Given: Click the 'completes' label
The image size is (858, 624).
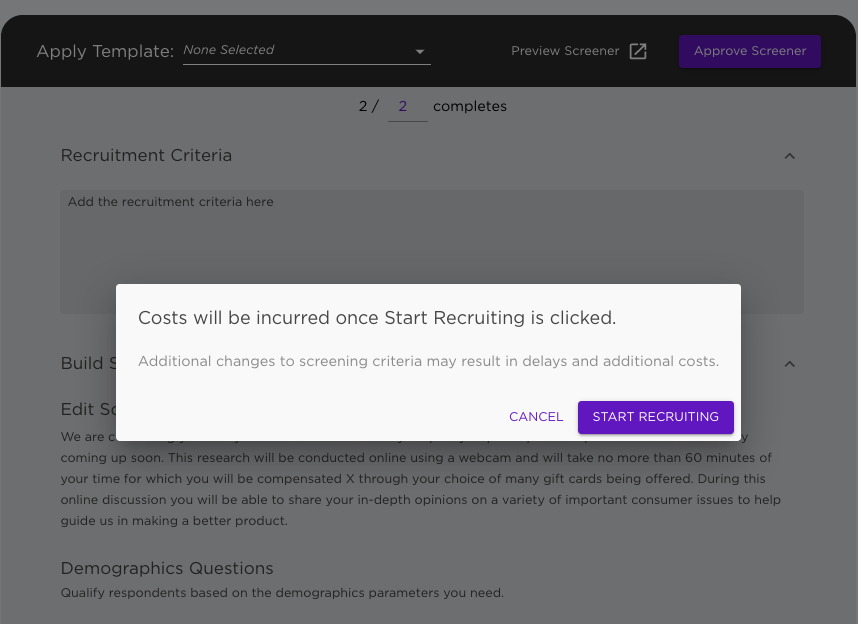Looking at the screenshot, I should click(x=469, y=106).
